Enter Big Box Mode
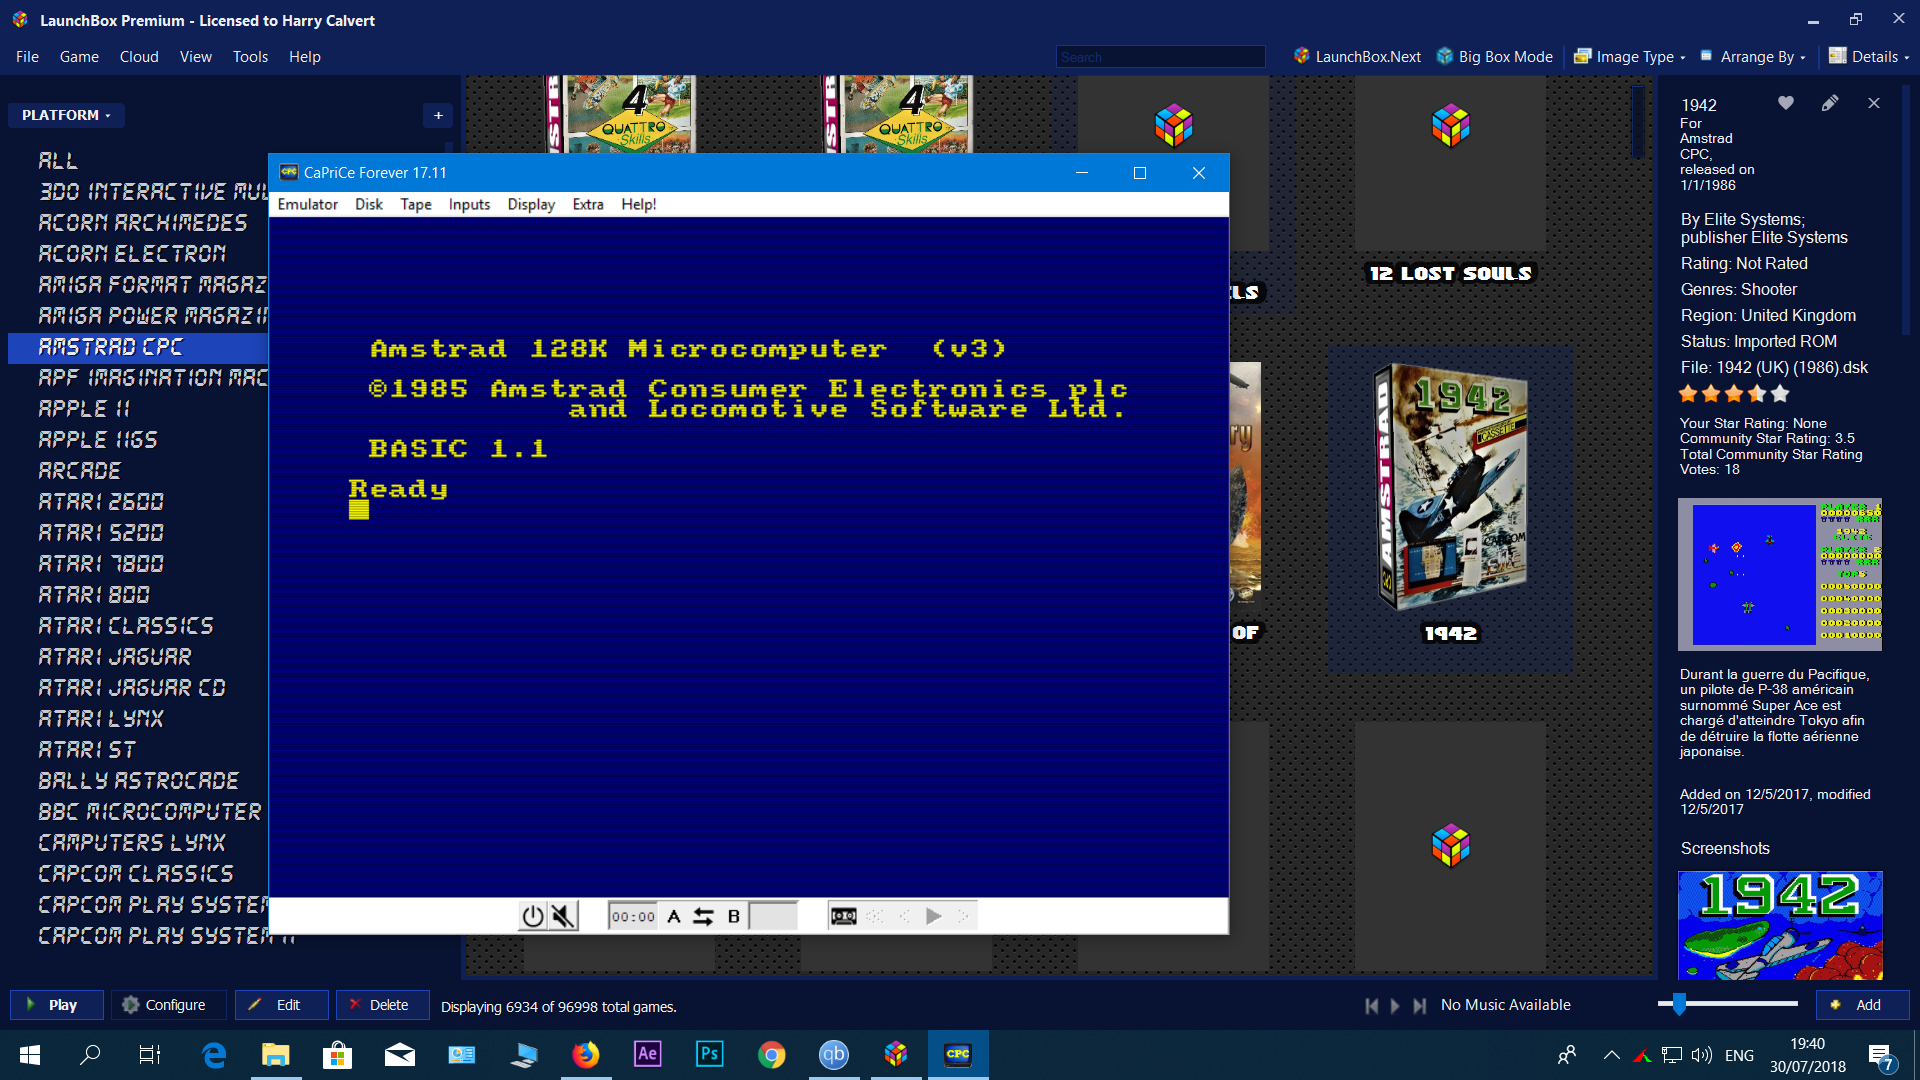 point(1495,57)
